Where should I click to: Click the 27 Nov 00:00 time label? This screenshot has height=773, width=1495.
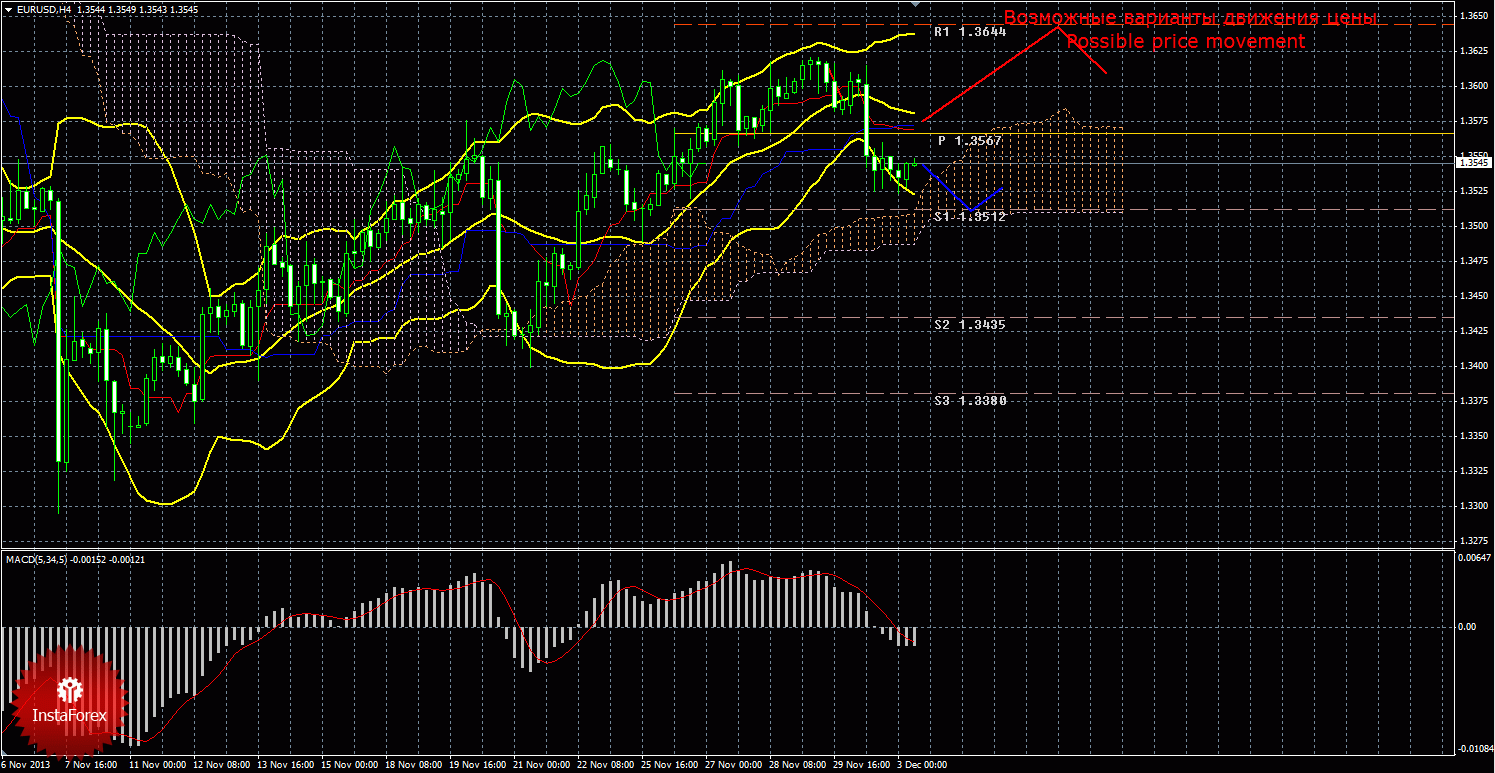[x=735, y=764]
